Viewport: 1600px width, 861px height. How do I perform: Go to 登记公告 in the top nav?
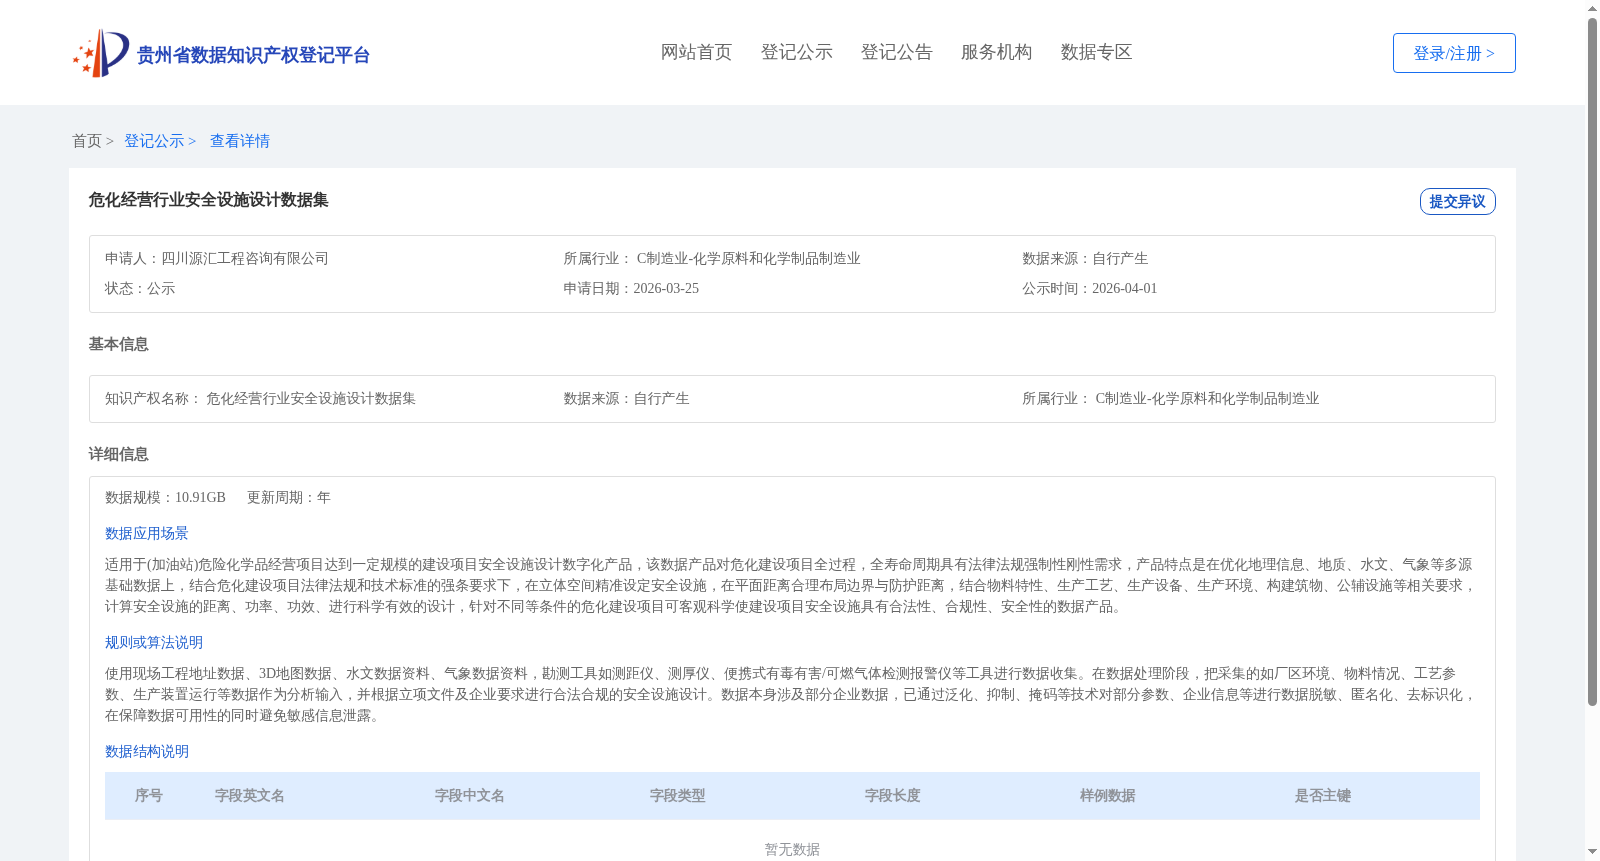(x=896, y=52)
